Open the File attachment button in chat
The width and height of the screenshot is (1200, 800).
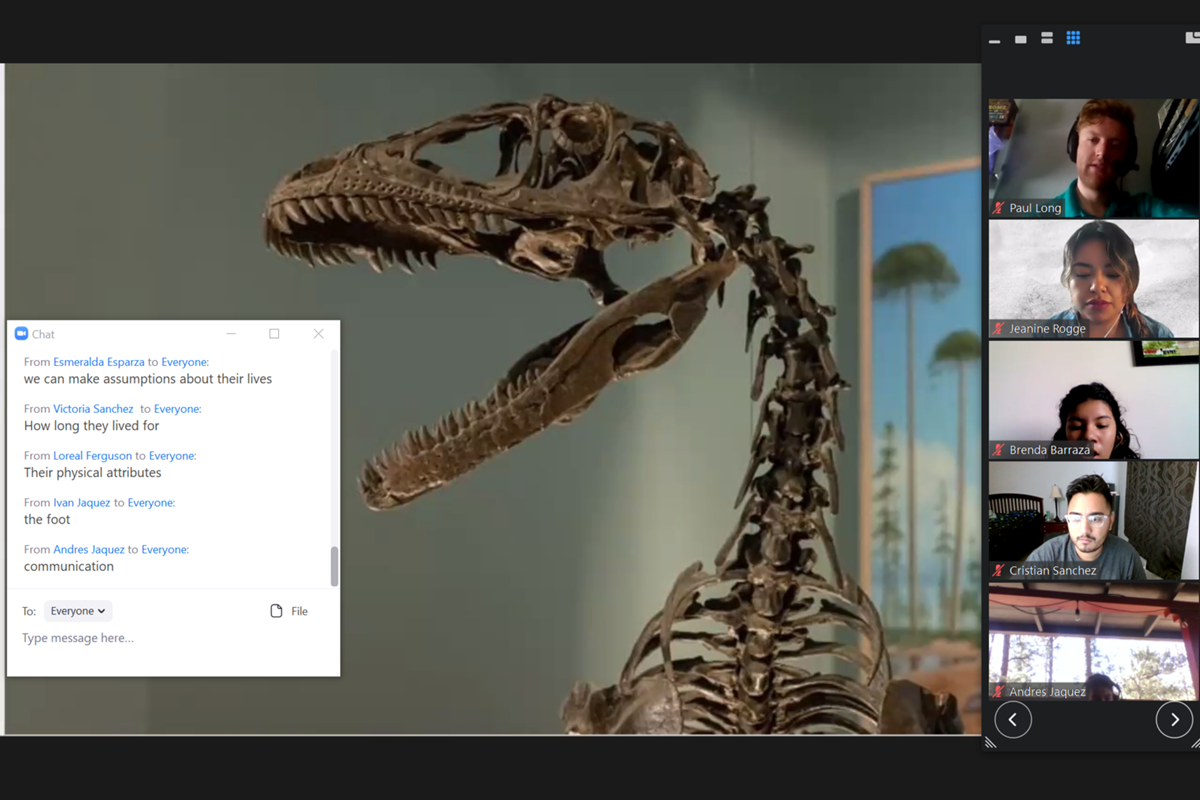pyautogui.click(x=289, y=611)
